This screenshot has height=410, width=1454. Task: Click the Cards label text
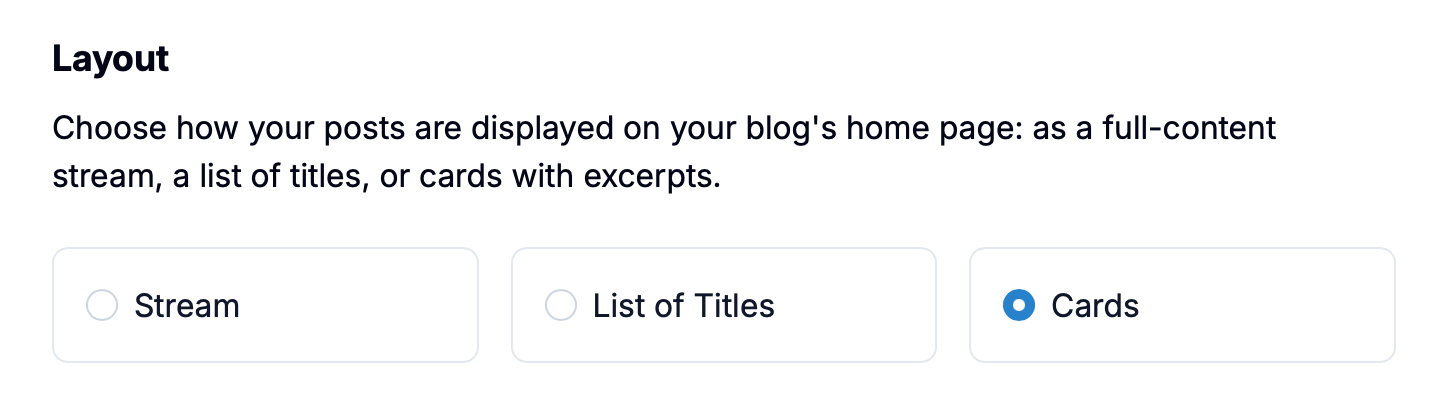pos(1095,305)
